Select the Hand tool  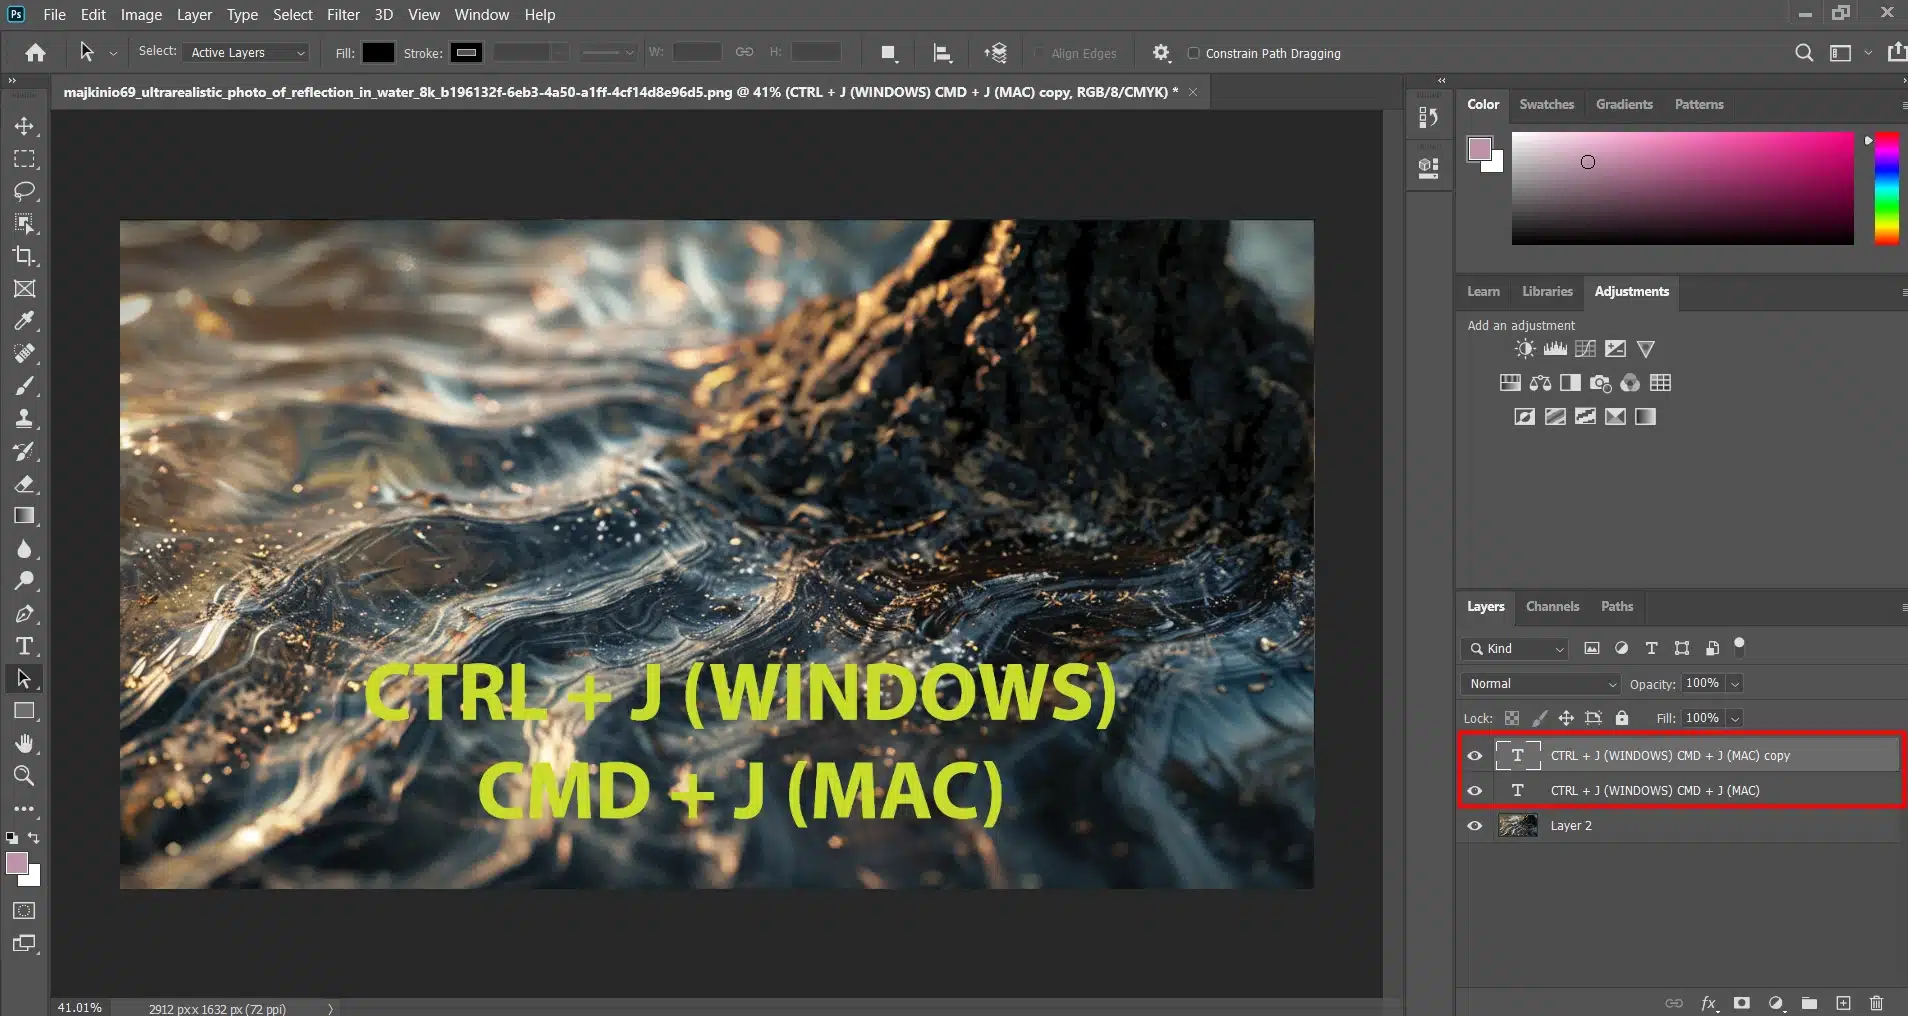[x=24, y=743]
